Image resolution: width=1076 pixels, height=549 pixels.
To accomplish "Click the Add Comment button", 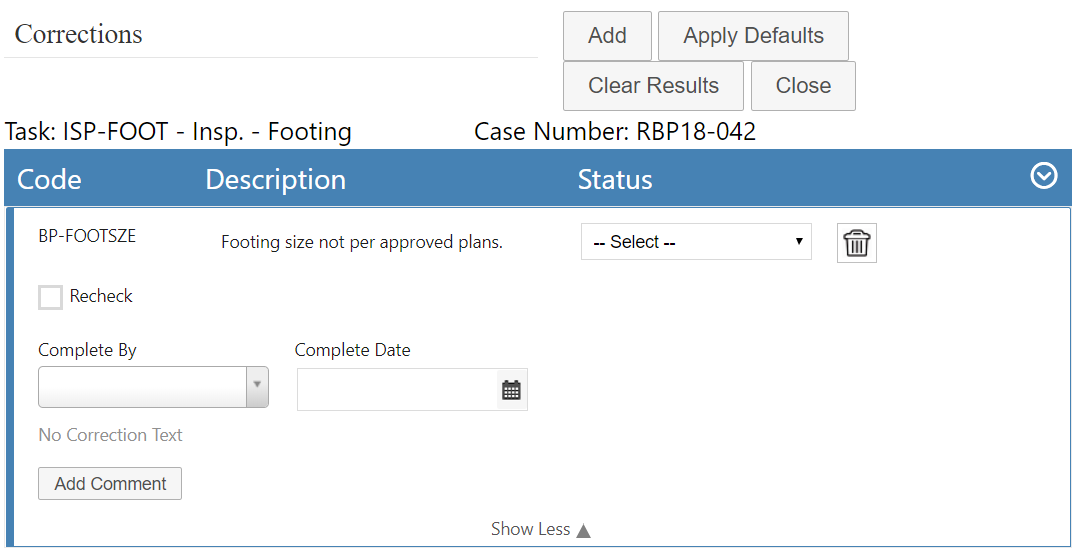I will (x=110, y=484).
